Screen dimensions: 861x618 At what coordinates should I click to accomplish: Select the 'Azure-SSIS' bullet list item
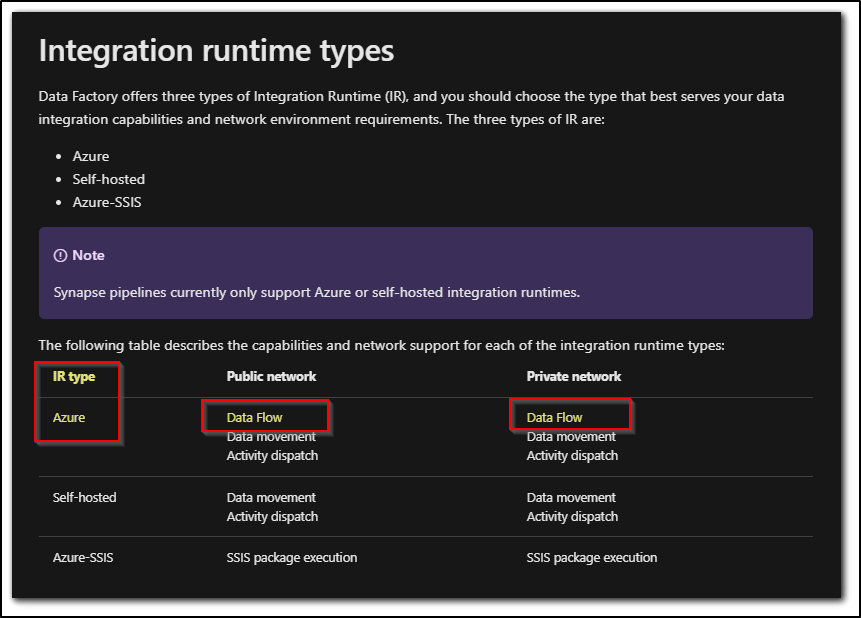pos(107,203)
